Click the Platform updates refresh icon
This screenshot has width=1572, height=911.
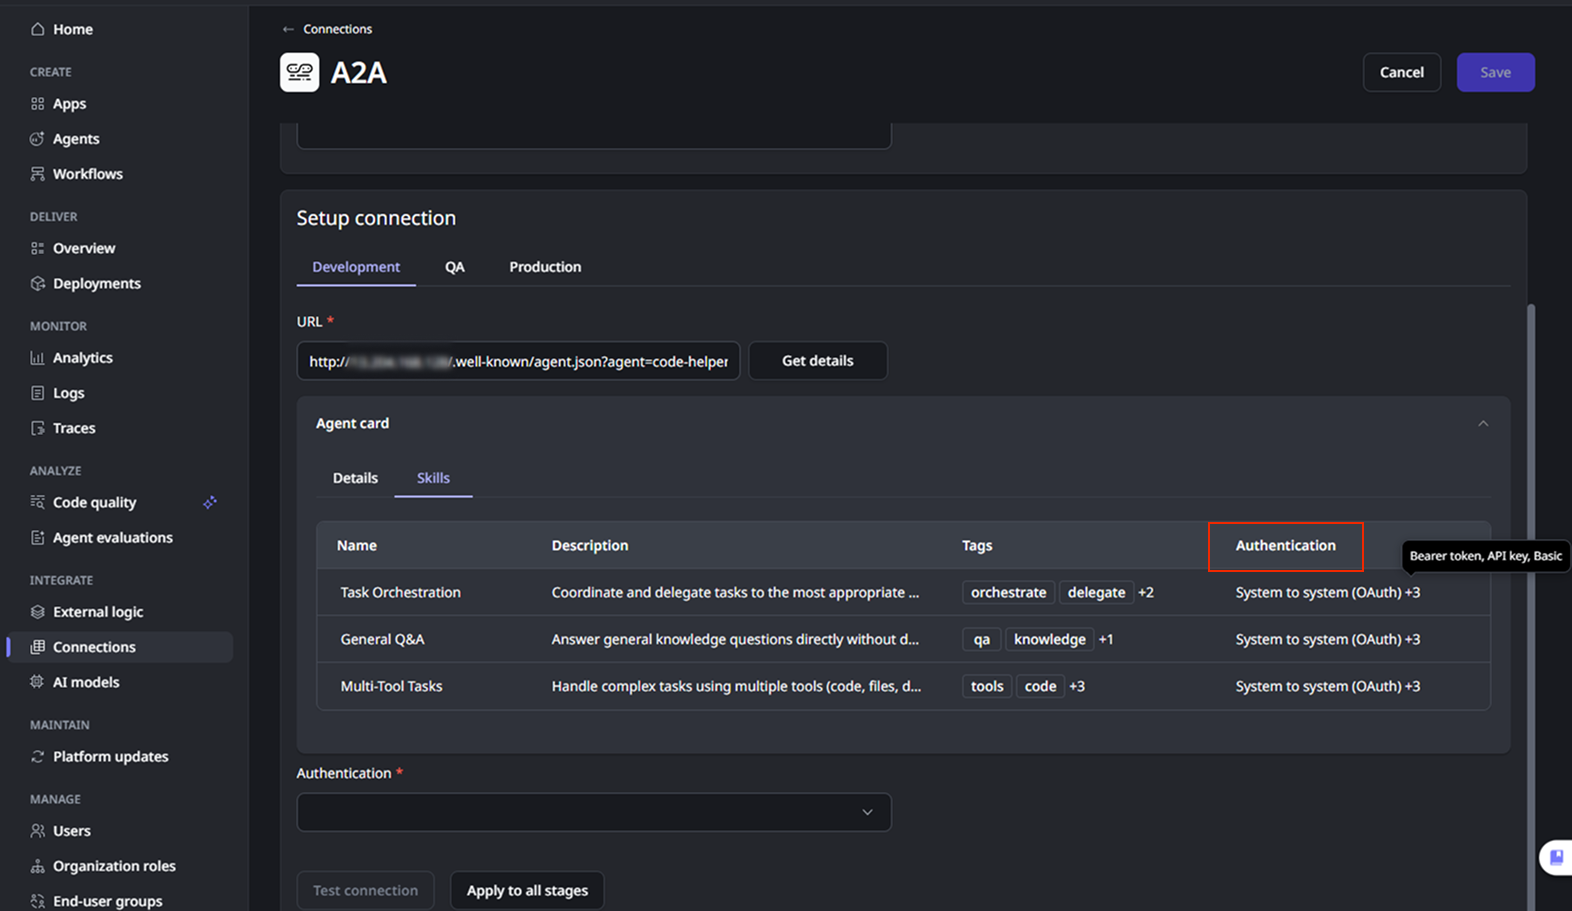click(x=38, y=756)
